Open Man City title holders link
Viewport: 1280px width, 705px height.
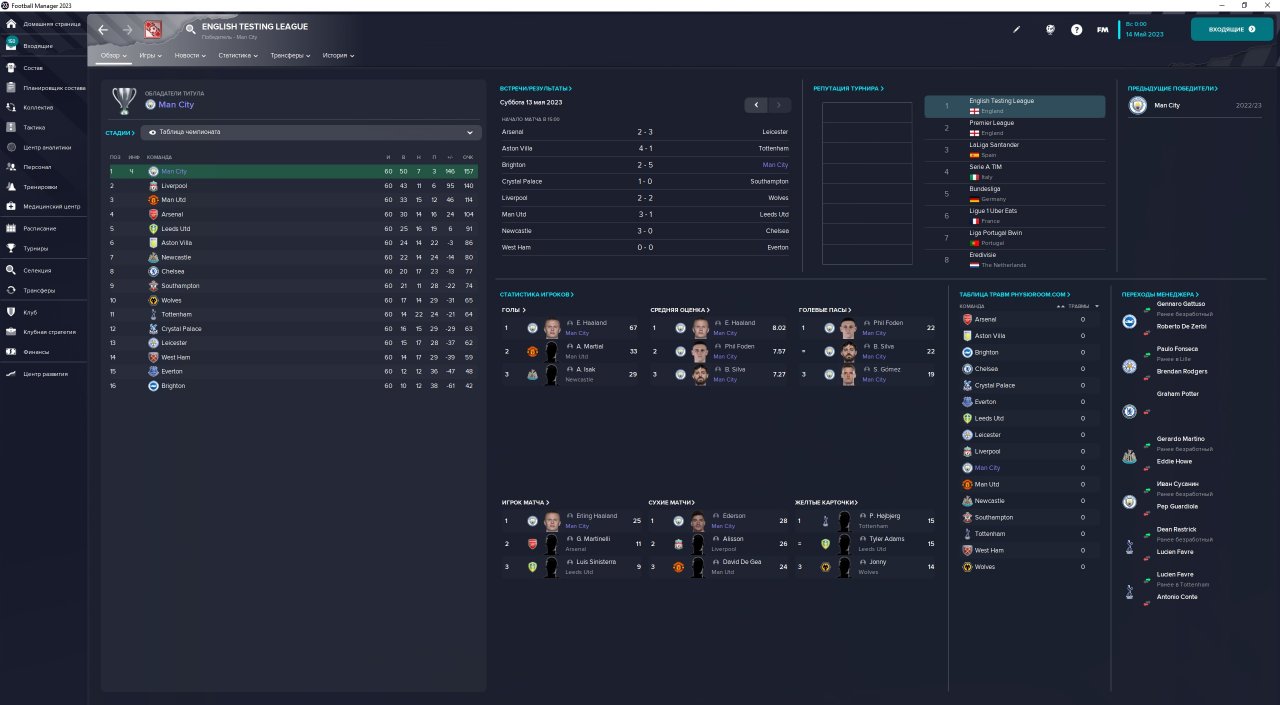(176, 105)
